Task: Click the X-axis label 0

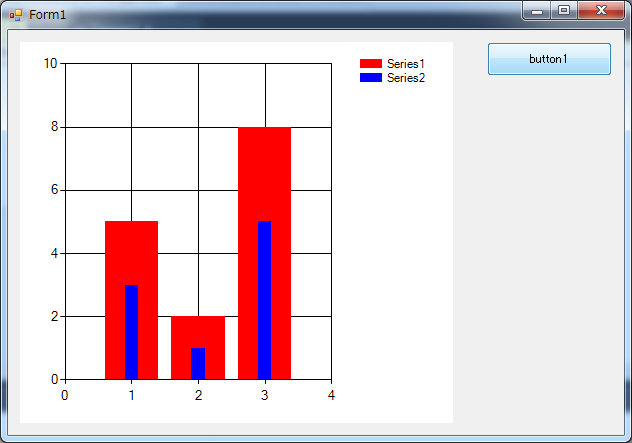Action: coord(65,395)
